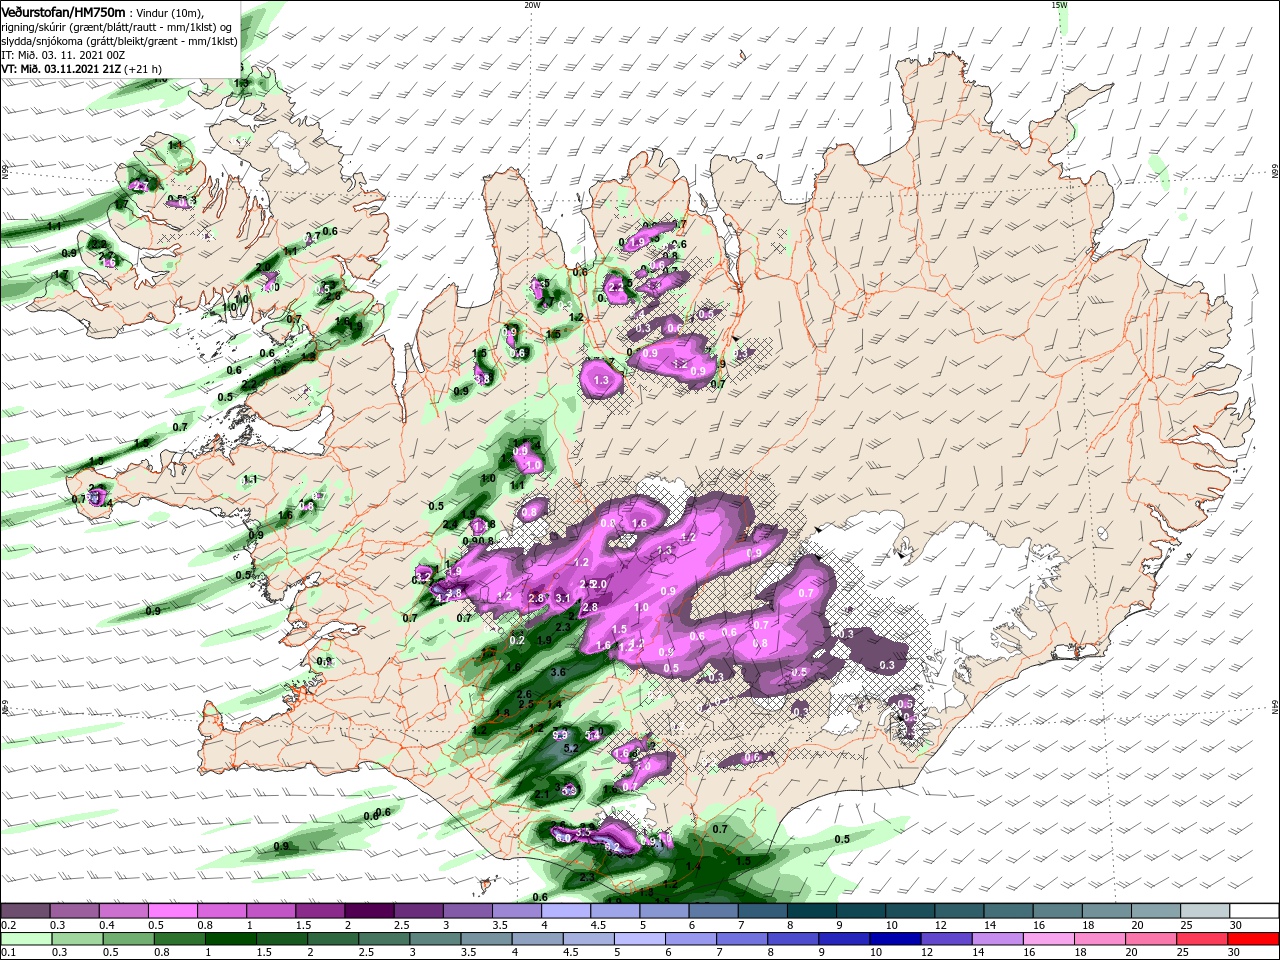The width and height of the screenshot is (1280, 960).
Task: Select the bright pink 0.5 swatch in upper legend row
Action: pos(172,911)
